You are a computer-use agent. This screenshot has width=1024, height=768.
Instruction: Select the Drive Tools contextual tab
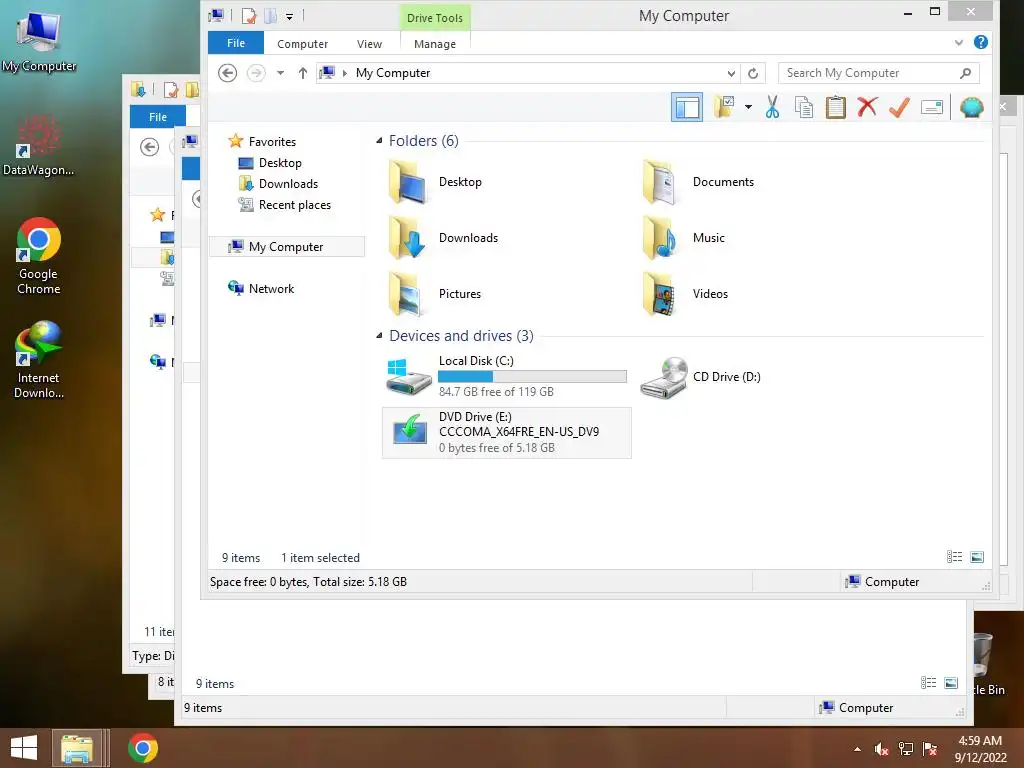[435, 18]
